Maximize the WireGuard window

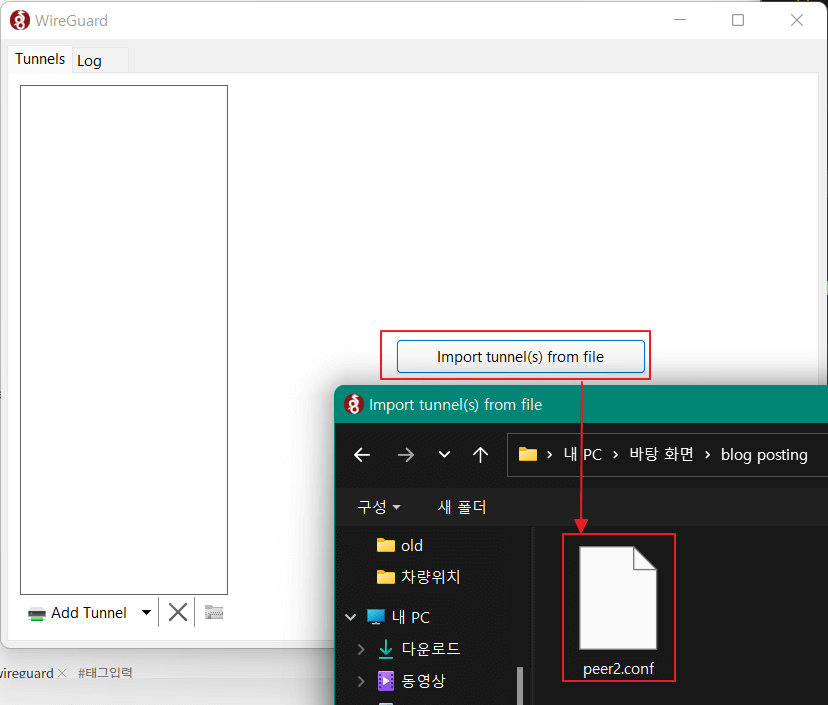738,20
